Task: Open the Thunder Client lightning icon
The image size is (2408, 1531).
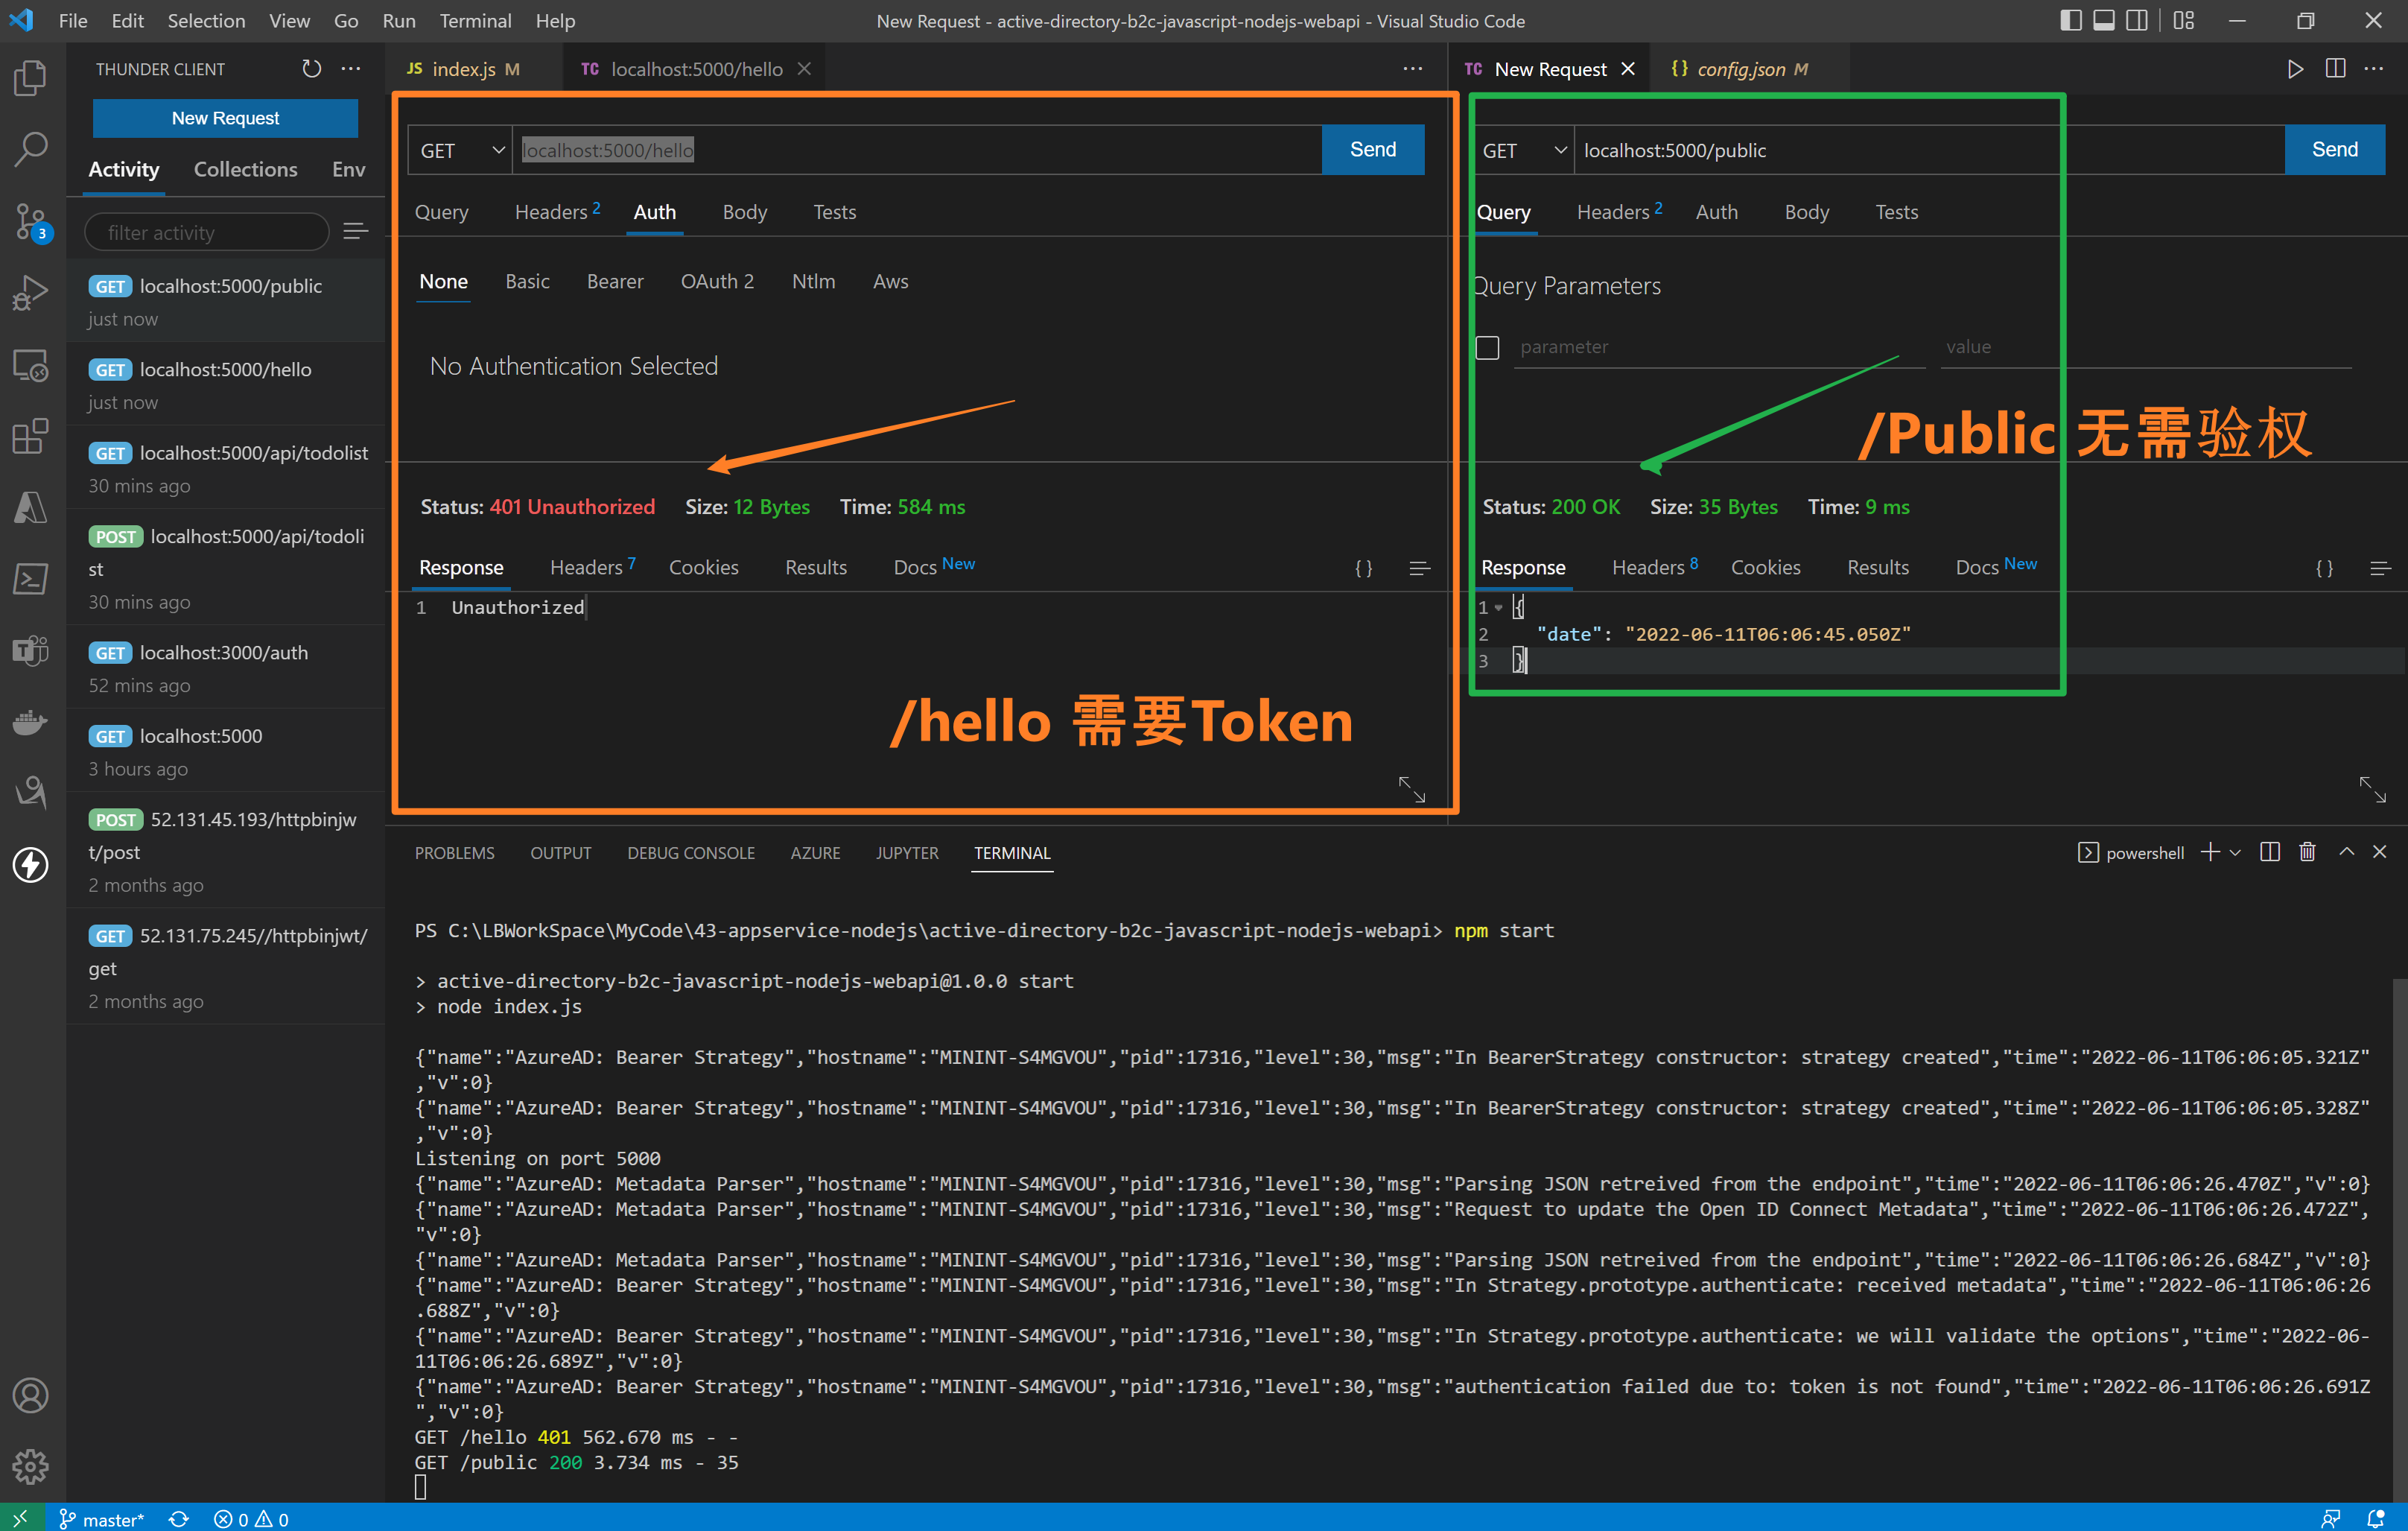Action: 30,864
